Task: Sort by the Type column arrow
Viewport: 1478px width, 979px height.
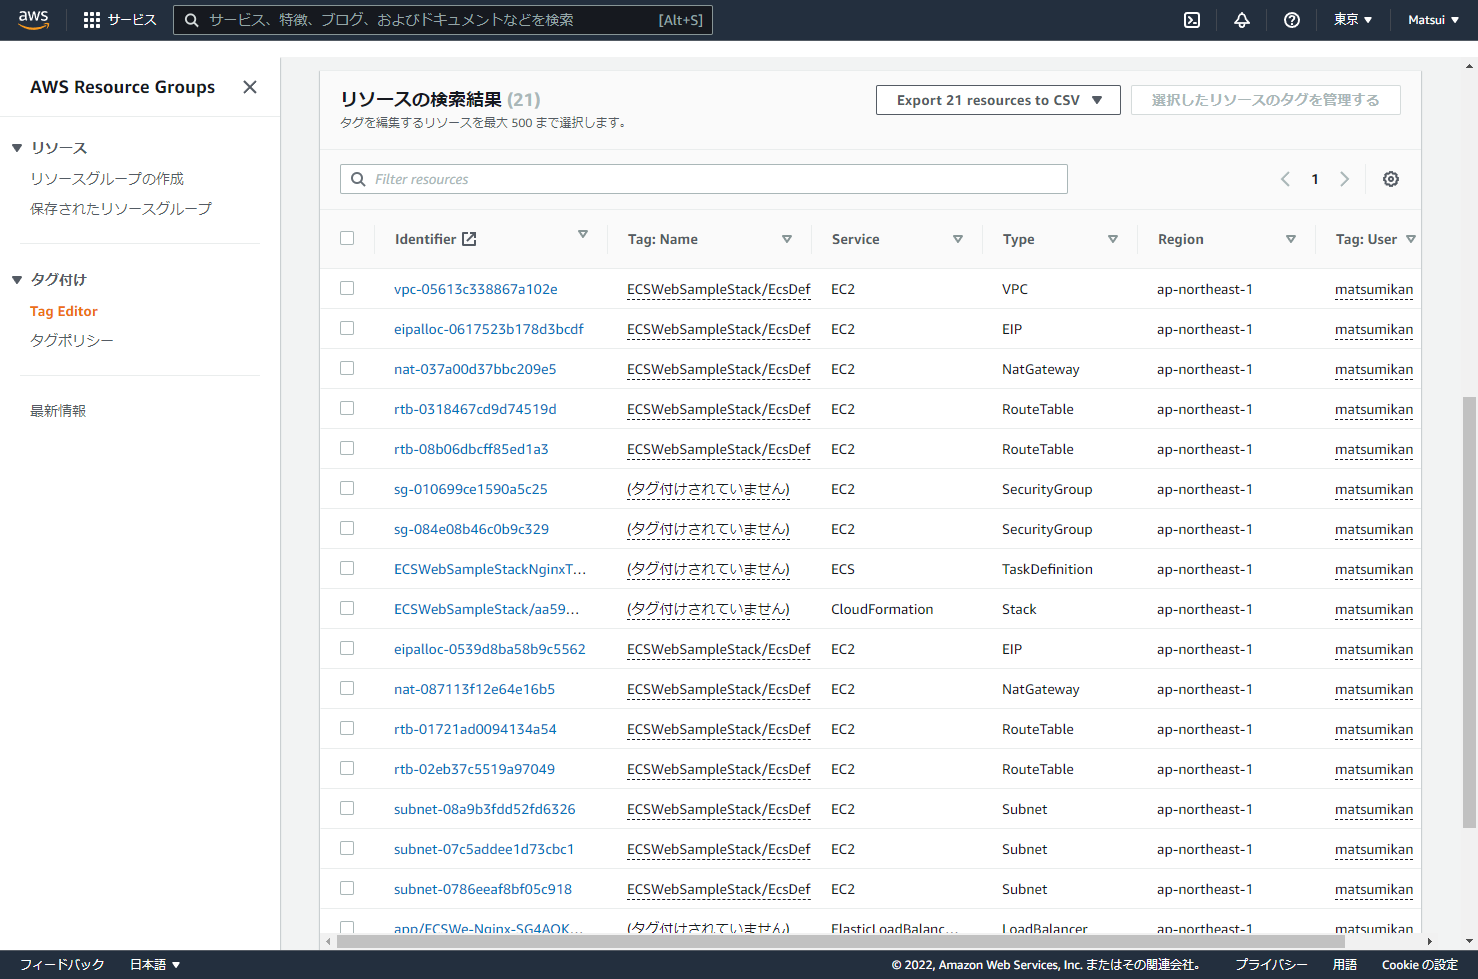Action: click(1113, 239)
